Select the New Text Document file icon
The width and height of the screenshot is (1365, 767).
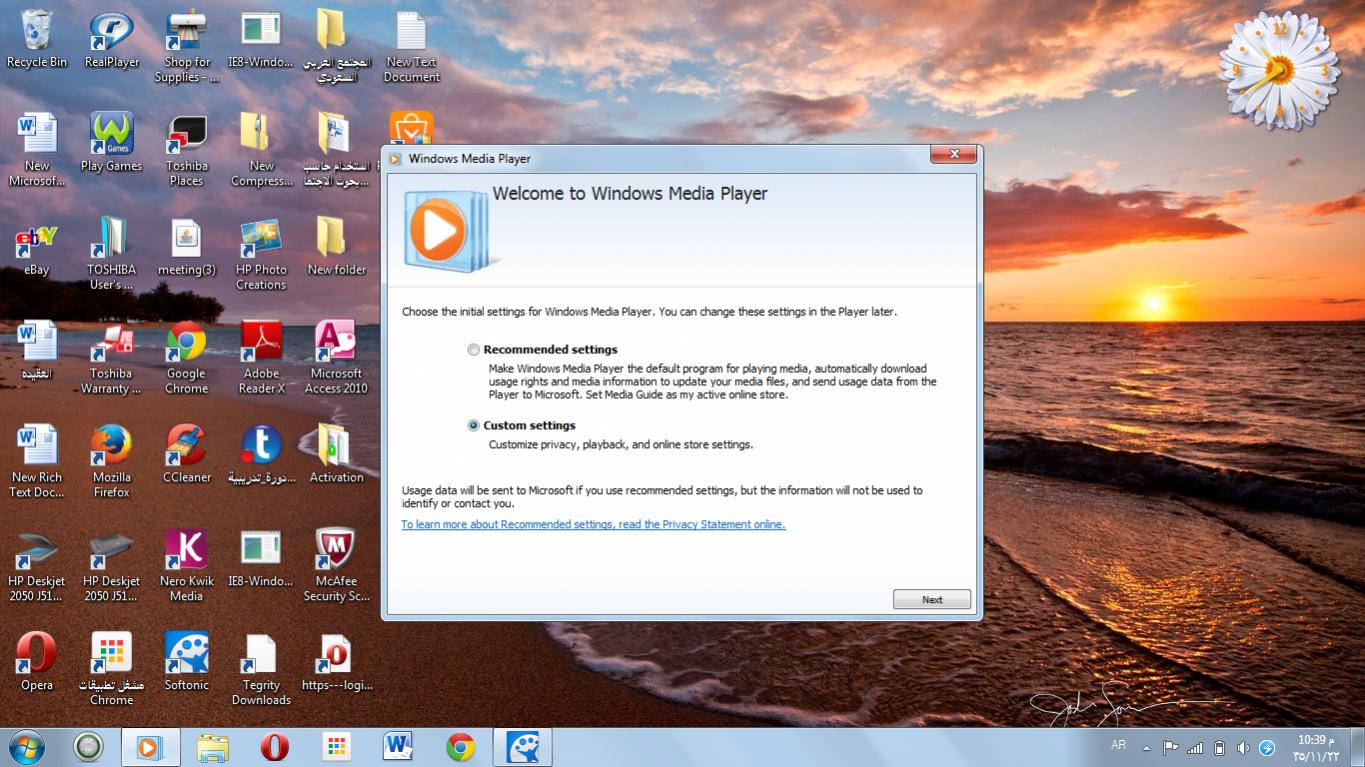tap(411, 47)
